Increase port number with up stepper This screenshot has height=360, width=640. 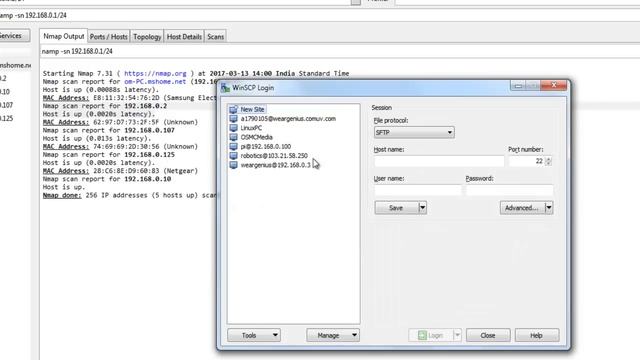point(548,159)
